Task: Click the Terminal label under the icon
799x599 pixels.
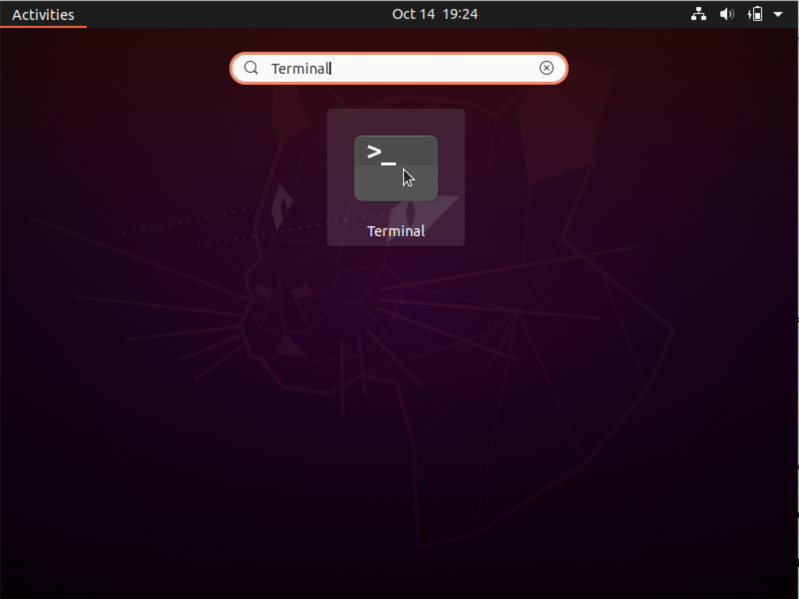Action: click(396, 231)
